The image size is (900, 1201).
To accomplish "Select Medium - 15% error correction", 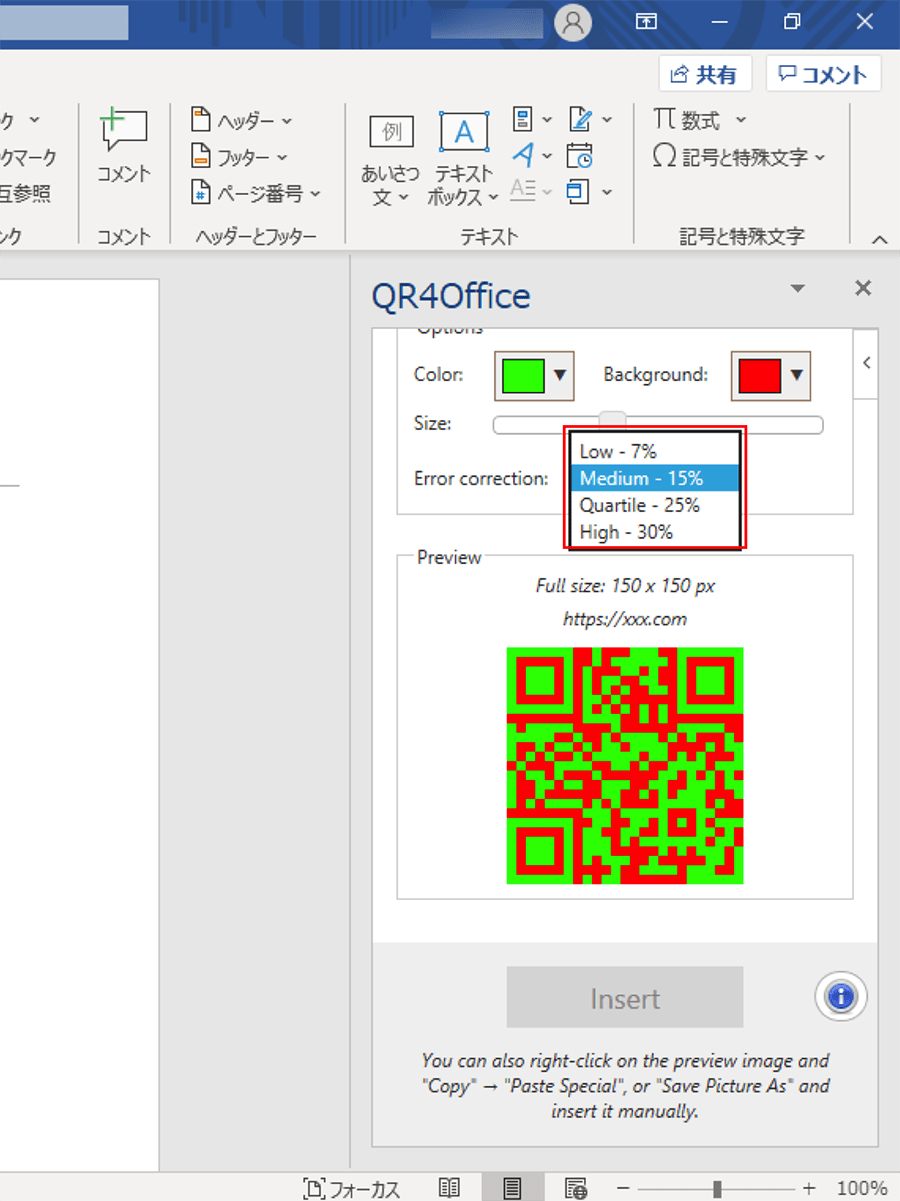I will click(x=654, y=478).
